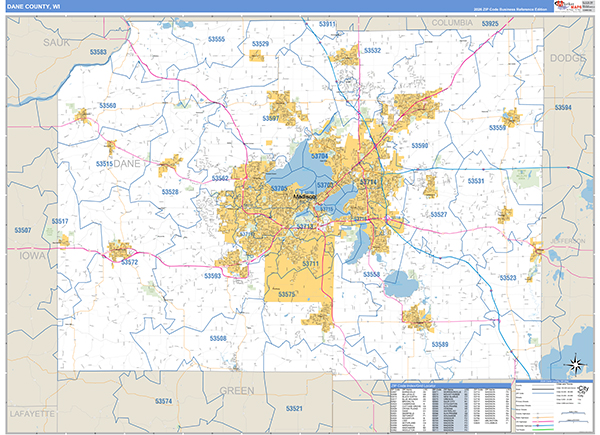Click the "LAFAYETTE" county label
The height and width of the screenshot is (435, 600).
(x=32, y=414)
